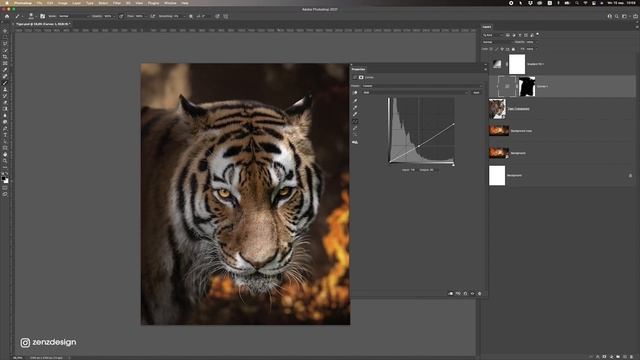
Task: Delete the Curves adjustment layer from Properties
Action: [x=480, y=293]
